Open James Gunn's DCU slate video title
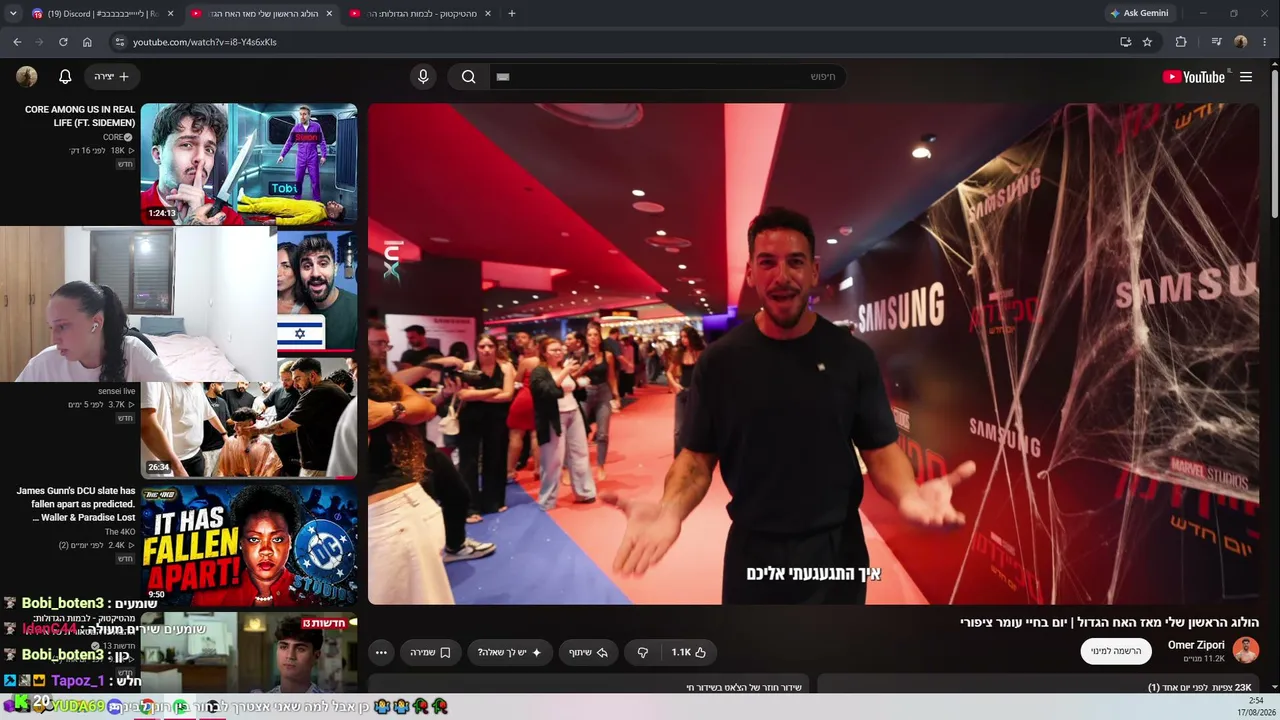 (75, 504)
